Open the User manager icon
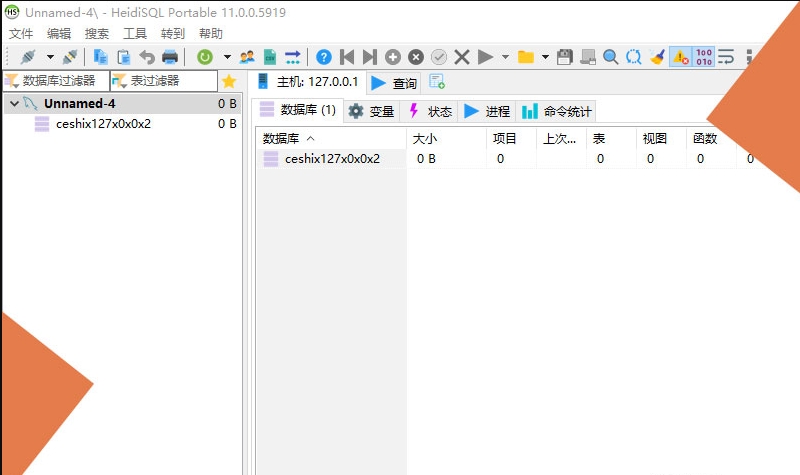Image resolution: width=800 pixels, height=475 pixels. click(247, 57)
